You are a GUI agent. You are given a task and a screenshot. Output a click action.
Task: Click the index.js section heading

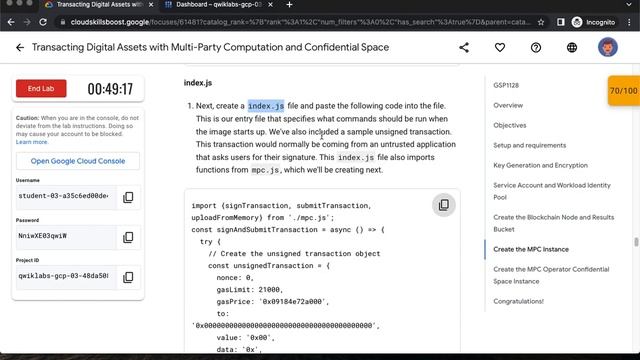pyautogui.click(x=198, y=83)
